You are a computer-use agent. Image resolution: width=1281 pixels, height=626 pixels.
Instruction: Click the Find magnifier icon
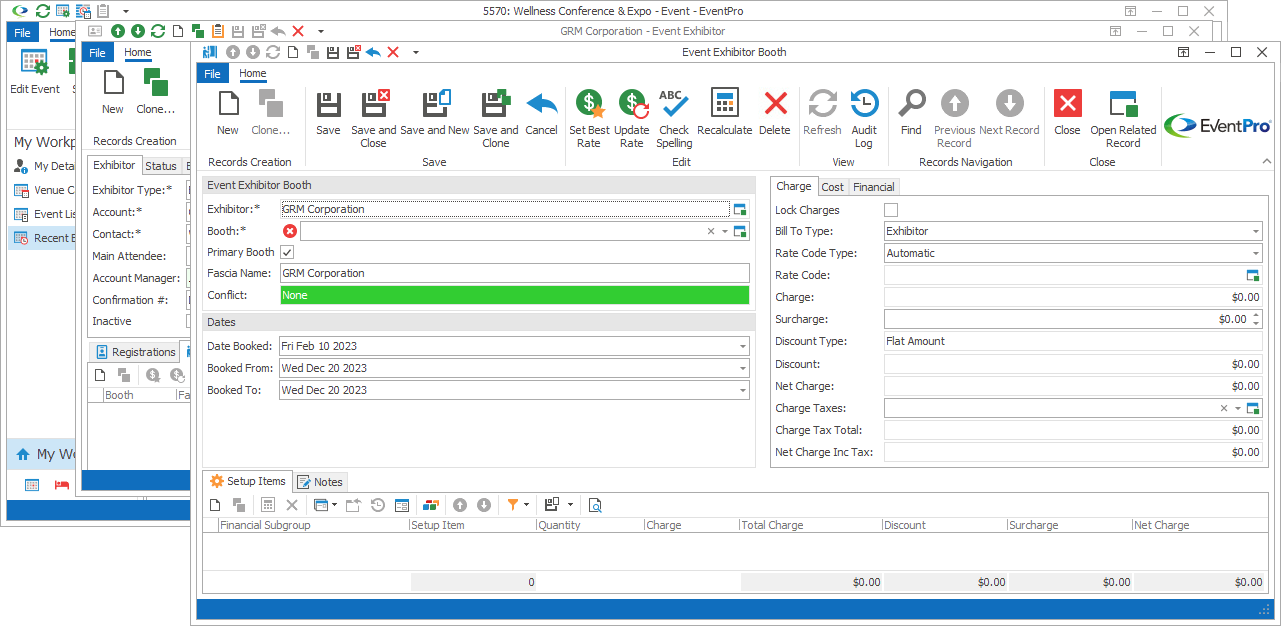911,104
